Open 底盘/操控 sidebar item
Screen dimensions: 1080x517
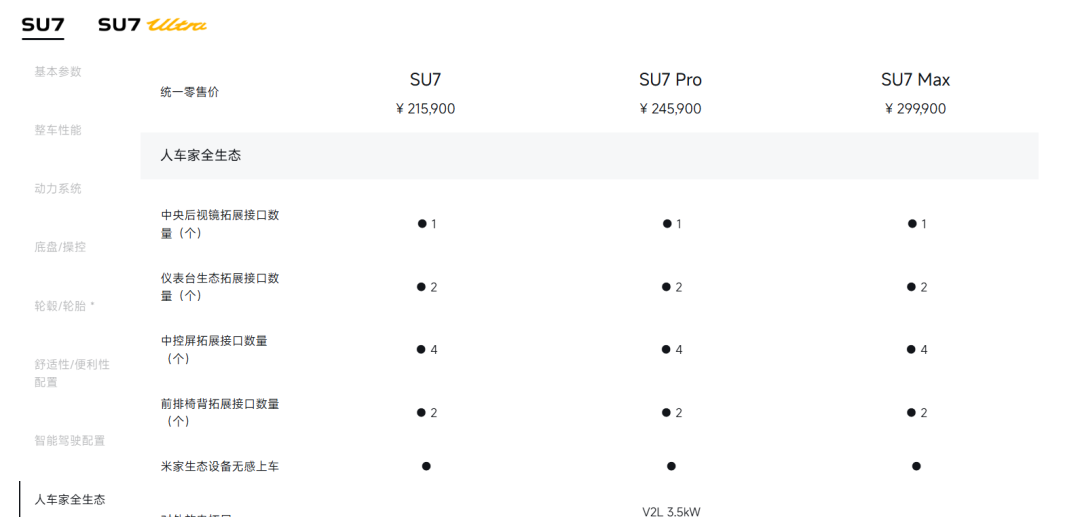tap(60, 247)
